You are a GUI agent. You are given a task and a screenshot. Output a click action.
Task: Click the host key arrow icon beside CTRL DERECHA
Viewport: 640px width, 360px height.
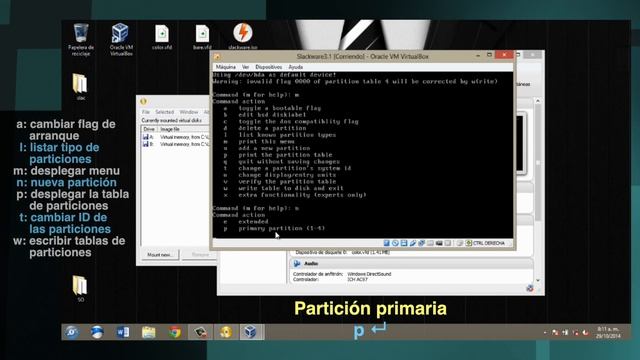pos(469,243)
